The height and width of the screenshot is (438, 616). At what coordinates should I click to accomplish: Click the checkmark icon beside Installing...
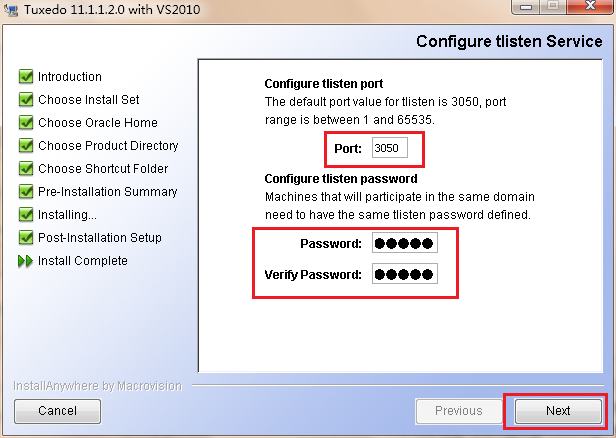[26, 215]
